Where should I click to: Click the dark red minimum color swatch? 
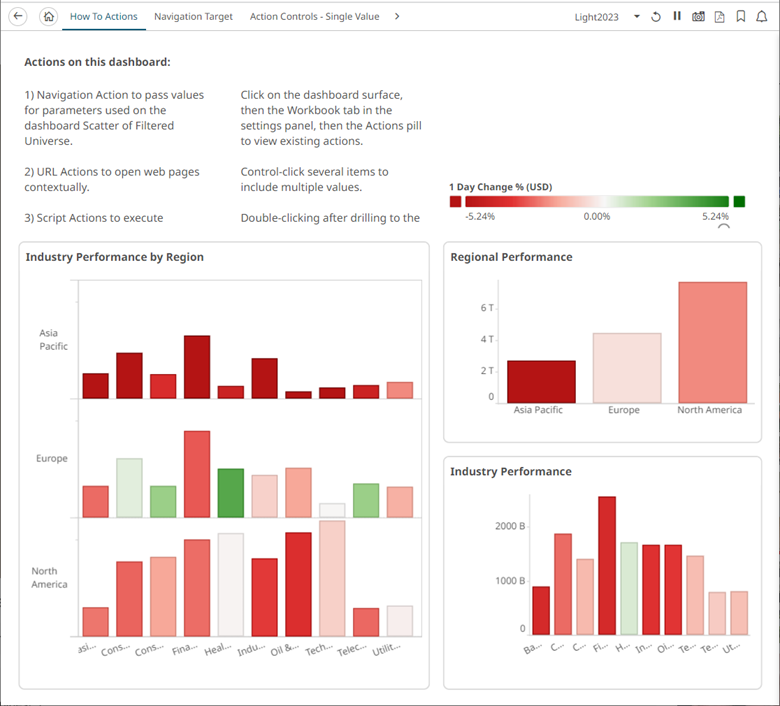tap(455, 202)
